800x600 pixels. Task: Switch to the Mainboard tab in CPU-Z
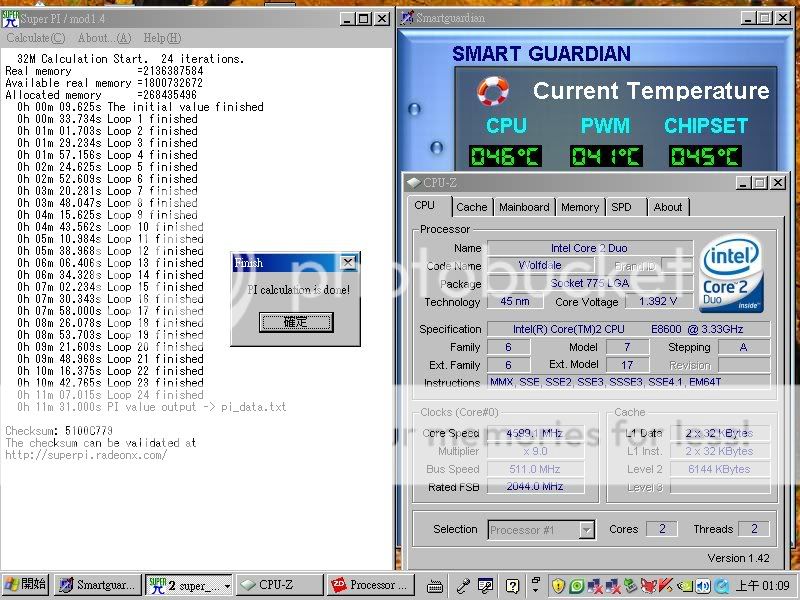(x=524, y=207)
